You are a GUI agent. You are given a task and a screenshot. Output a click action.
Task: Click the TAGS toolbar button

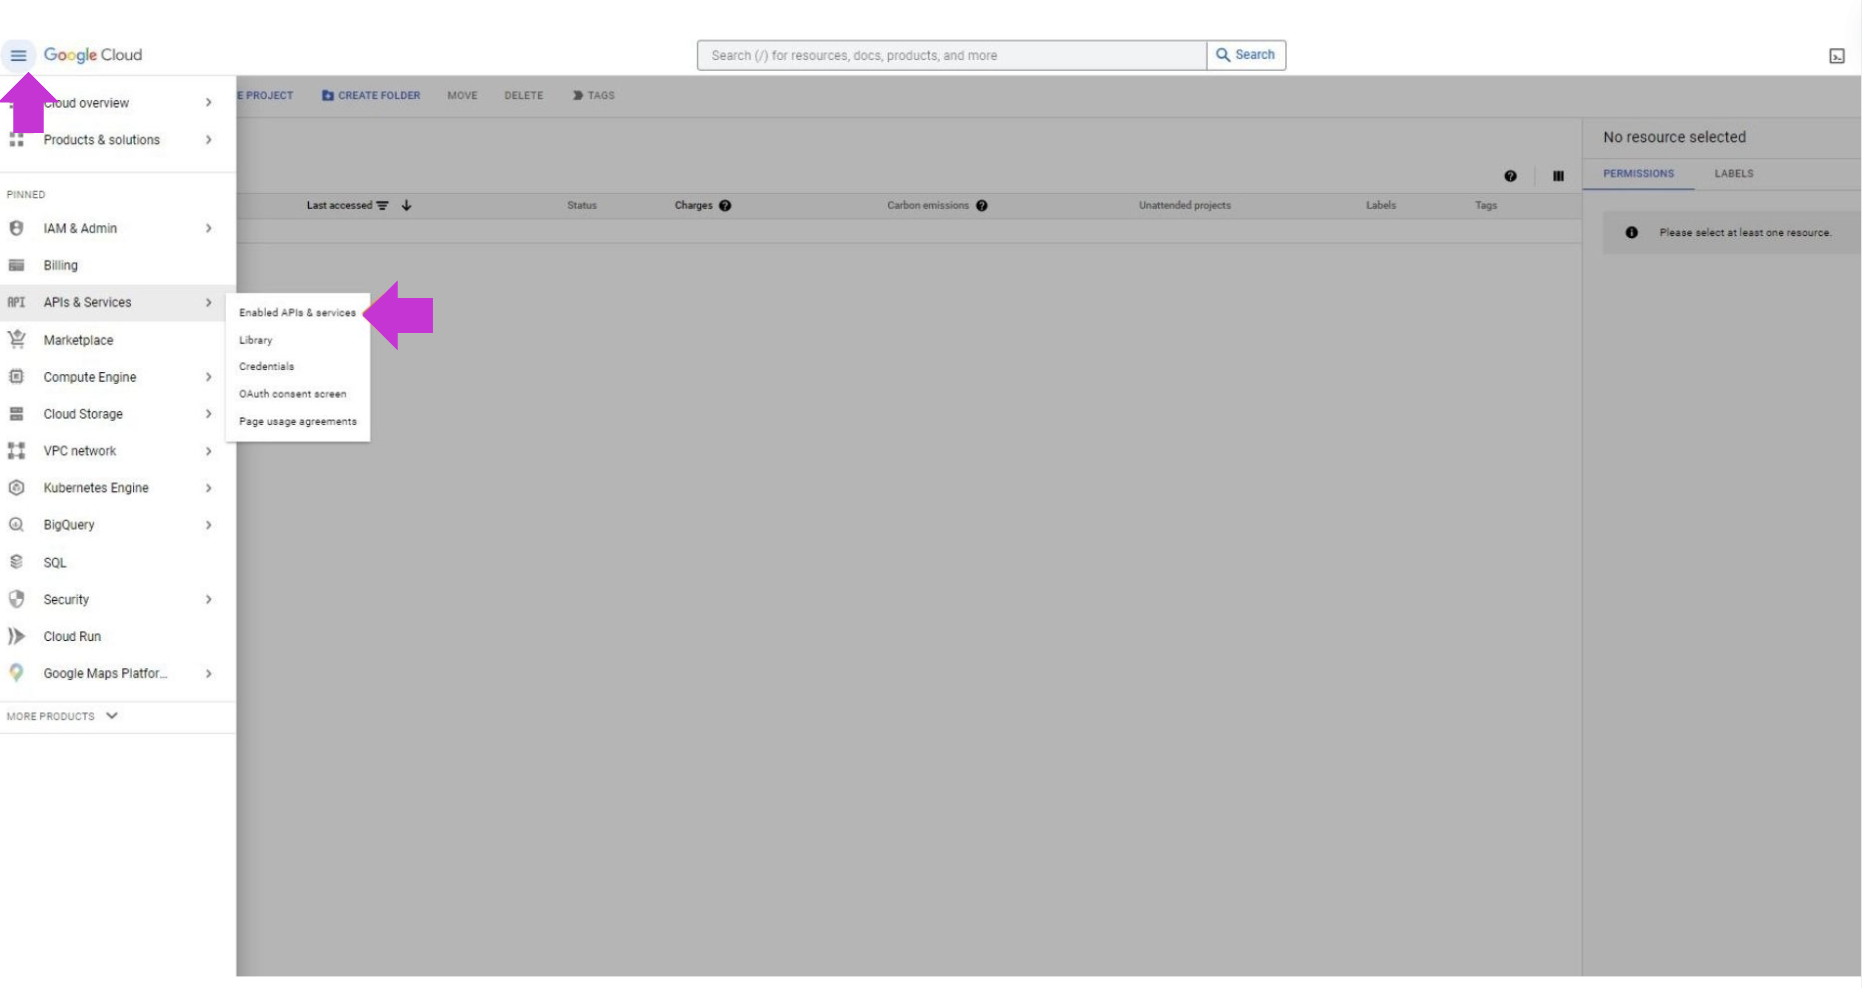tap(594, 96)
